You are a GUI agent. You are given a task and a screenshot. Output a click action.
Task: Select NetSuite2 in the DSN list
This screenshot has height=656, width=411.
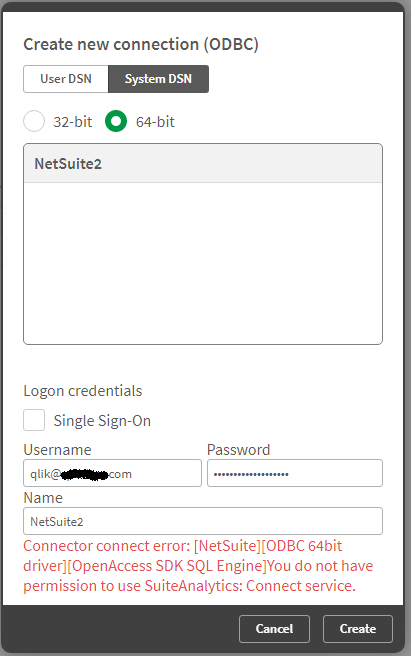click(x=203, y=164)
